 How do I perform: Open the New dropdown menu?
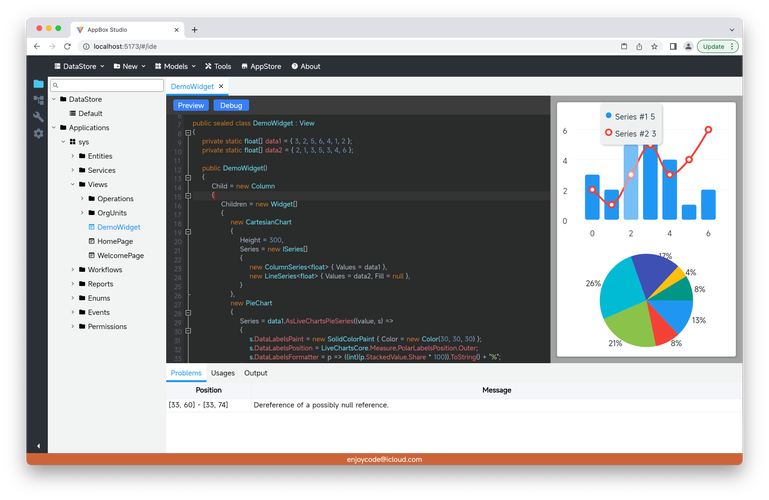[129, 66]
